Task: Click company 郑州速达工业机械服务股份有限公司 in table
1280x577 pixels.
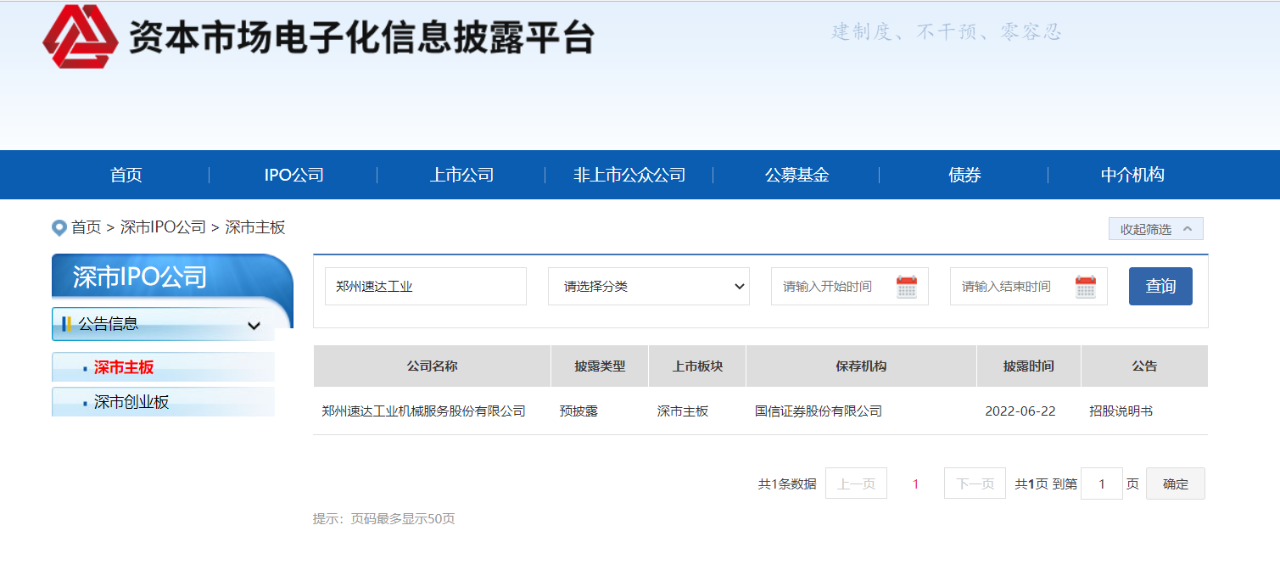Action: [x=424, y=411]
